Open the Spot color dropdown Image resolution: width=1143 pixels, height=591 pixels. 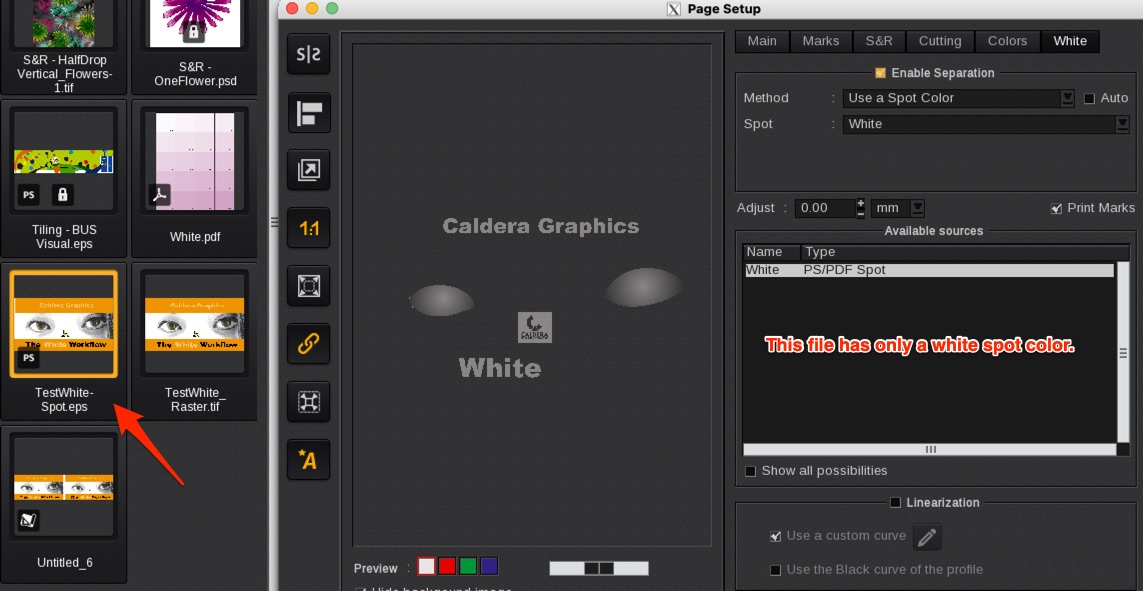(x=1122, y=124)
